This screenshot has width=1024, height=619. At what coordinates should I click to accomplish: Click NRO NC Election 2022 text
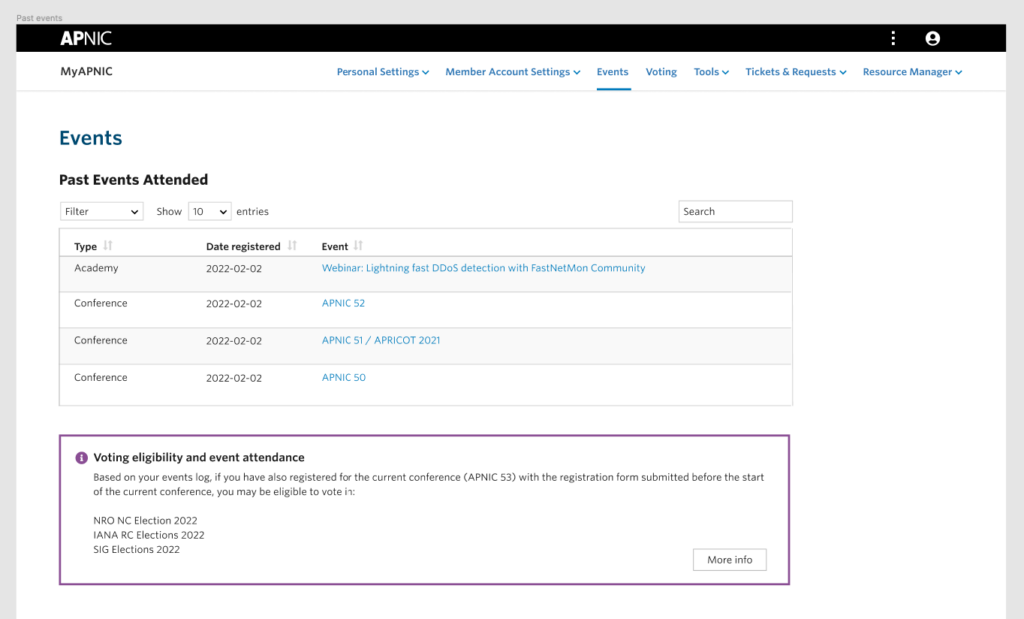(x=145, y=520)
